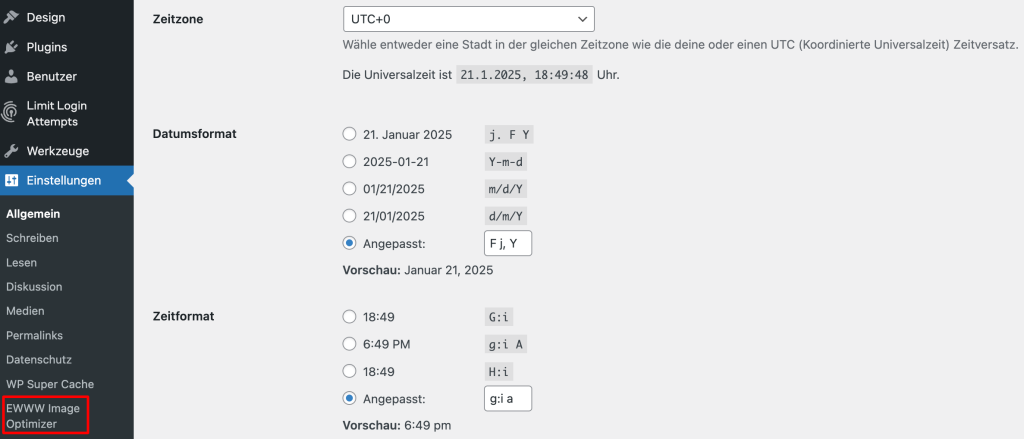Go to Permalinks settings
Screen dimensions: 1024x439
pos(35,335)
